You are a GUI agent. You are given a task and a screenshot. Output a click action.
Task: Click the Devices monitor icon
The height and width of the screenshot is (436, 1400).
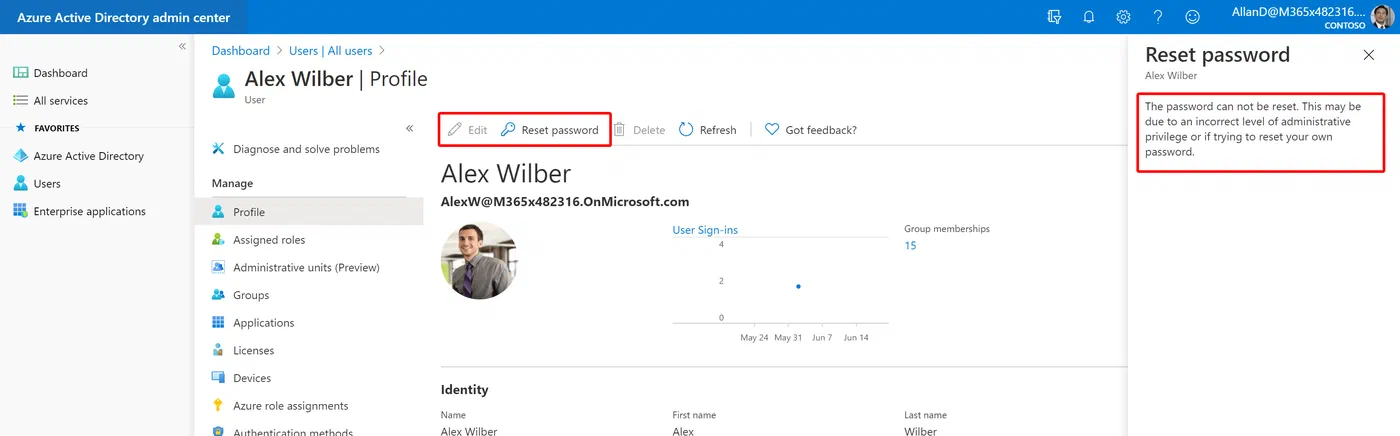(x=218, y=378)
